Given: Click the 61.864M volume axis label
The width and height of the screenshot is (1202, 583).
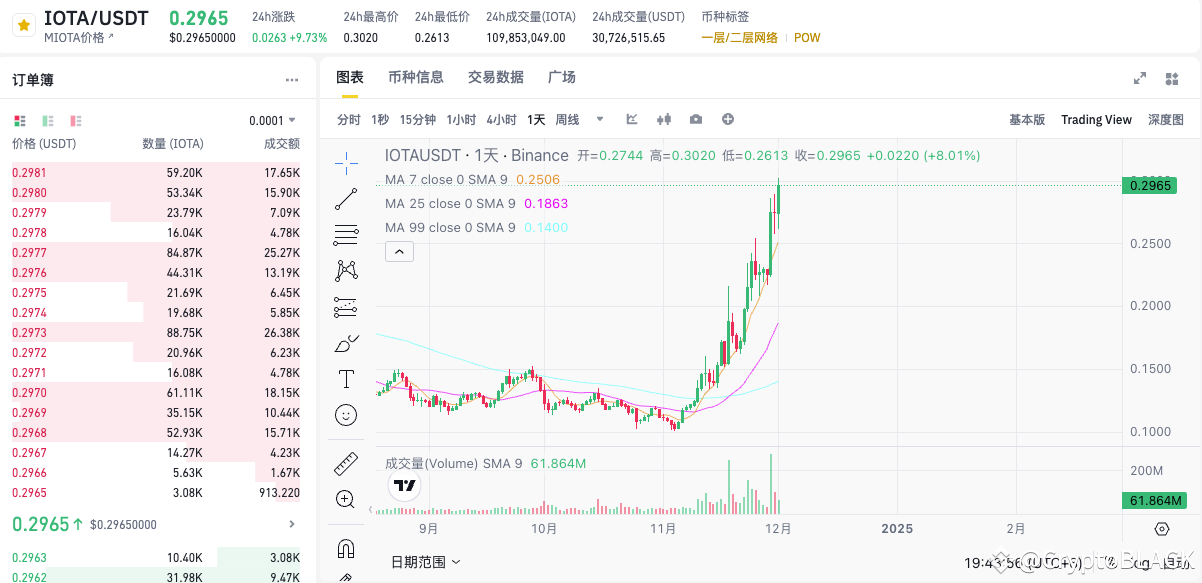Looking at the screenshot, I should click(1153, 501).
